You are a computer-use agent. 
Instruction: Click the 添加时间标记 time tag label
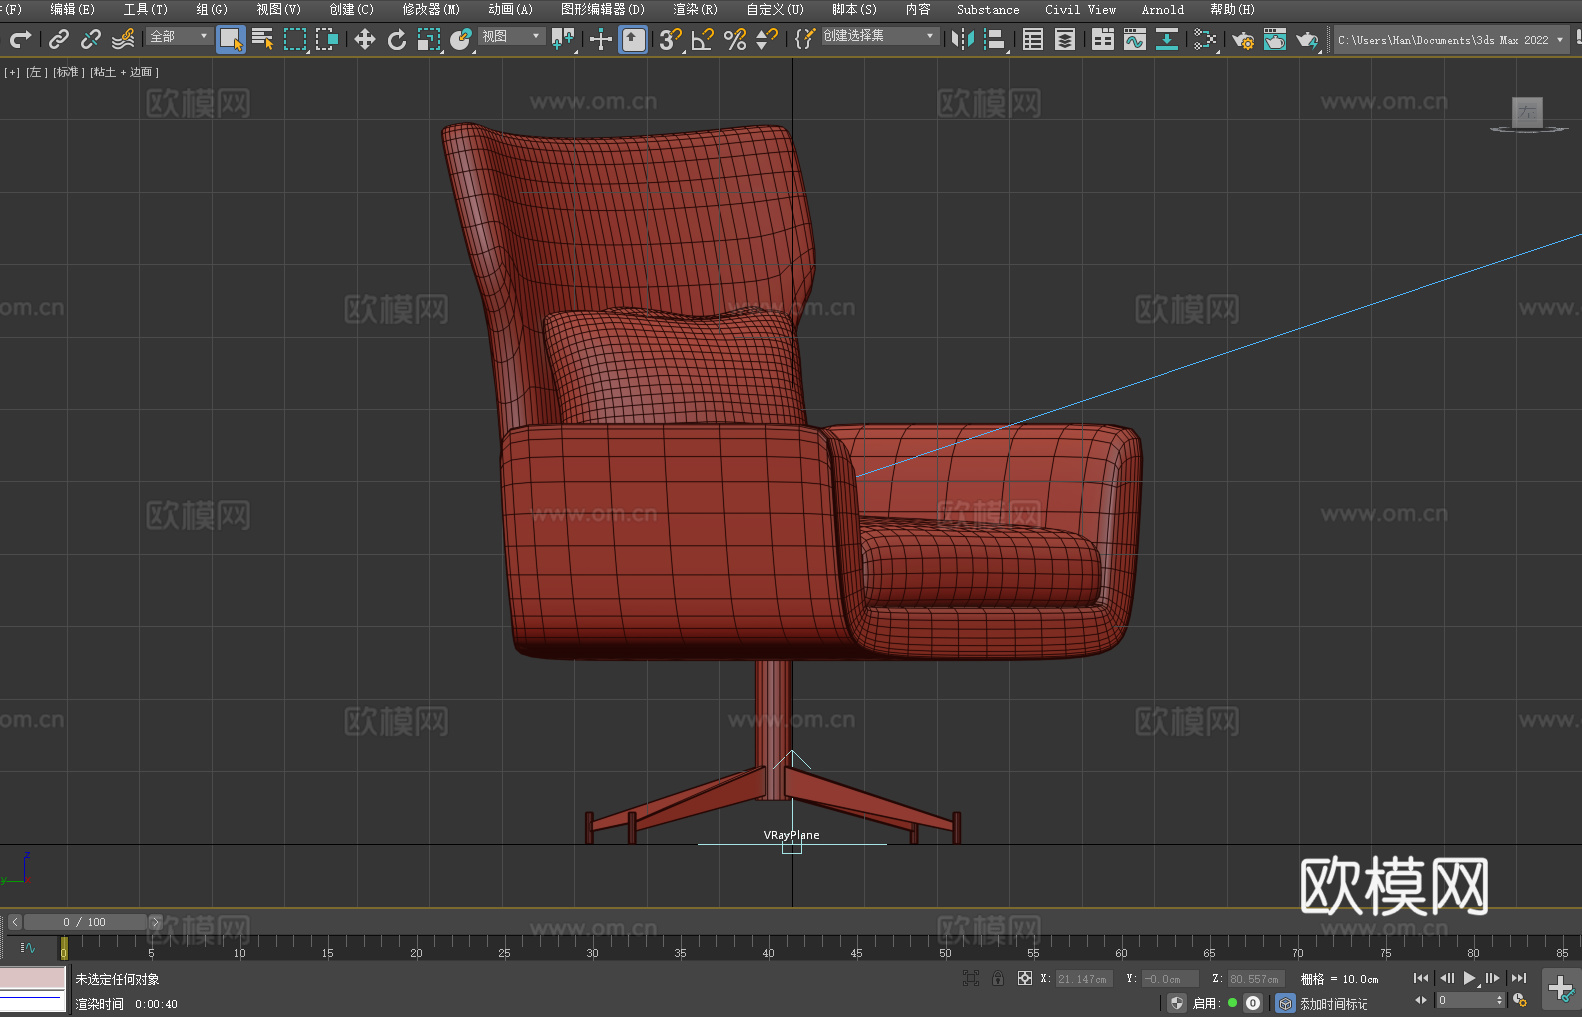[1333, 1003]
